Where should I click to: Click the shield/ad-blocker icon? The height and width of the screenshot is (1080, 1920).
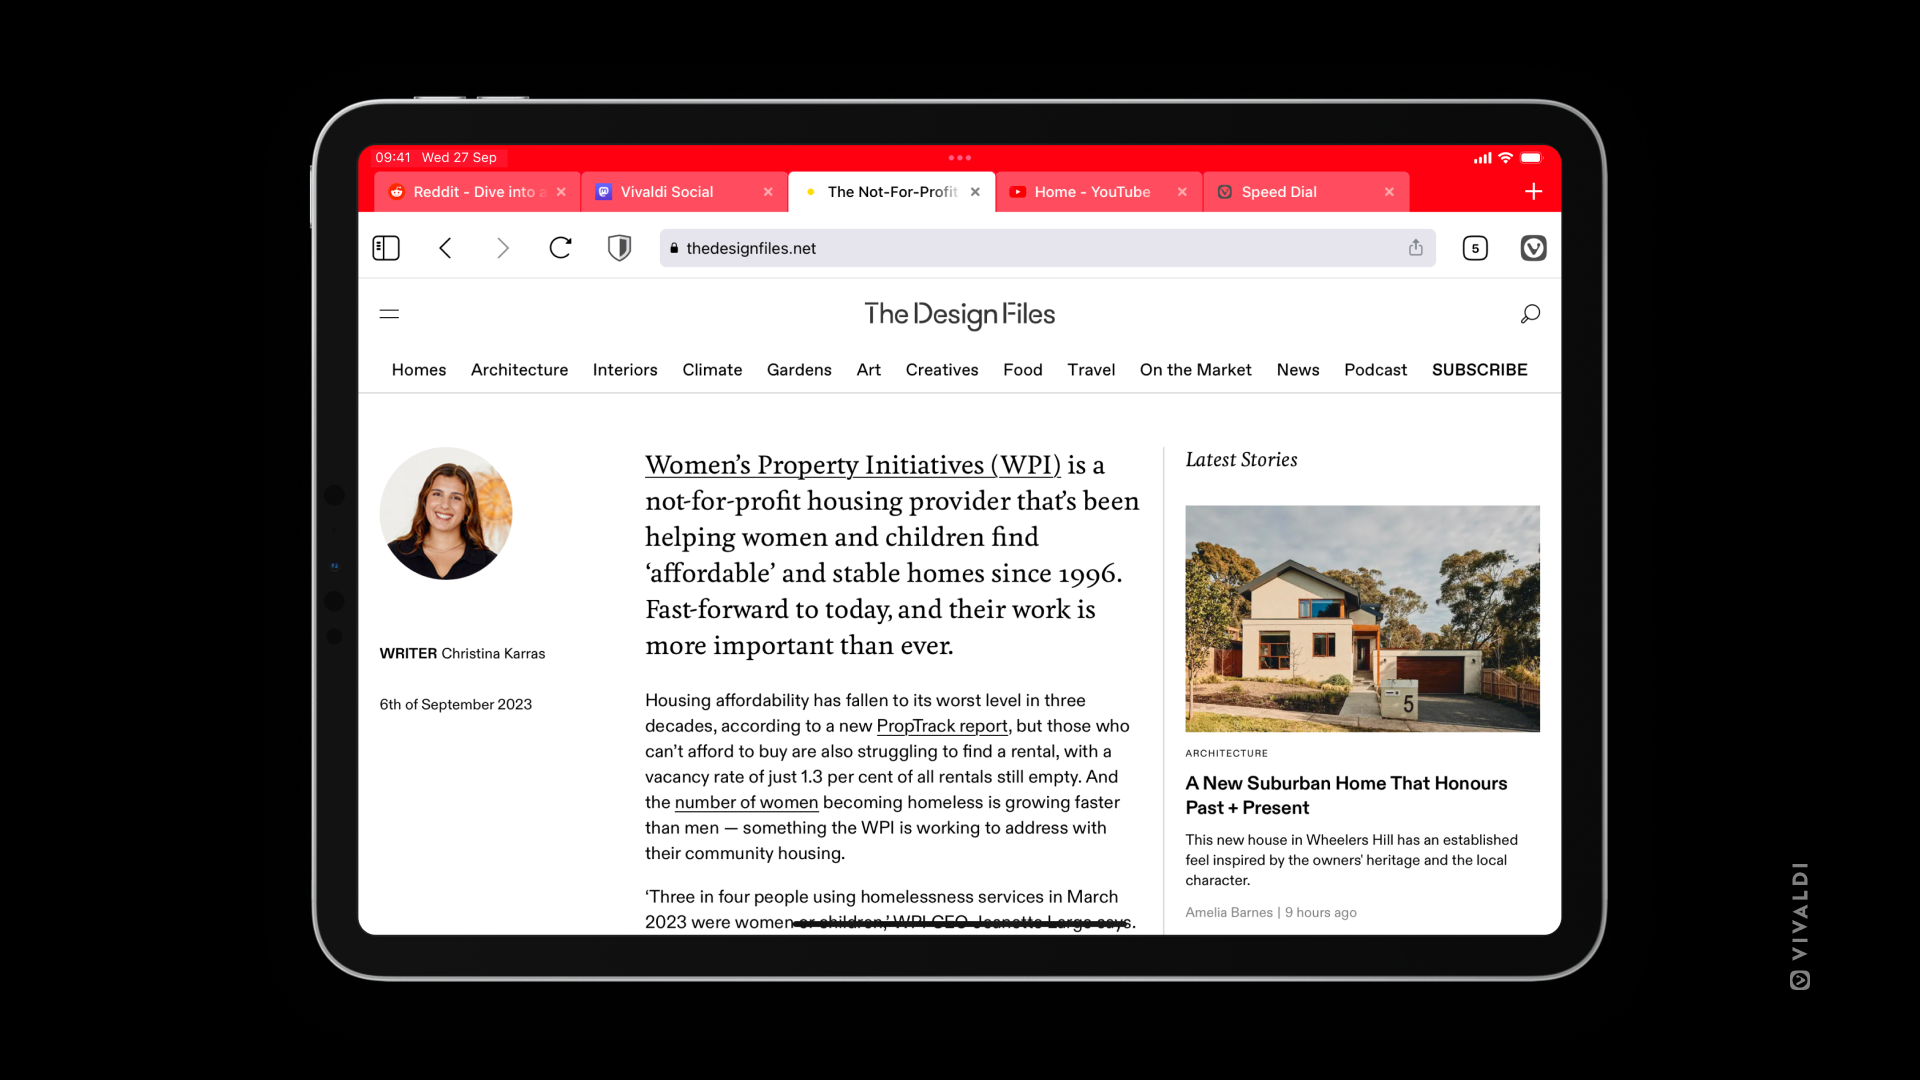pyautogui.click(x=618, y=247)
